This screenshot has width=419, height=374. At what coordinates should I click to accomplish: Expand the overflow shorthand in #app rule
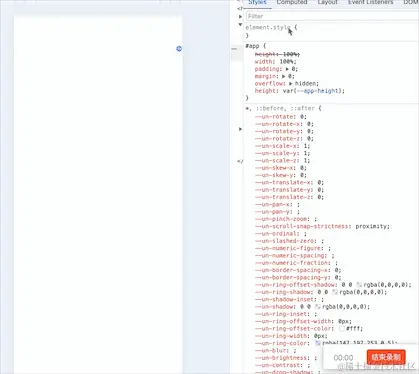click(x=290, y=84)
